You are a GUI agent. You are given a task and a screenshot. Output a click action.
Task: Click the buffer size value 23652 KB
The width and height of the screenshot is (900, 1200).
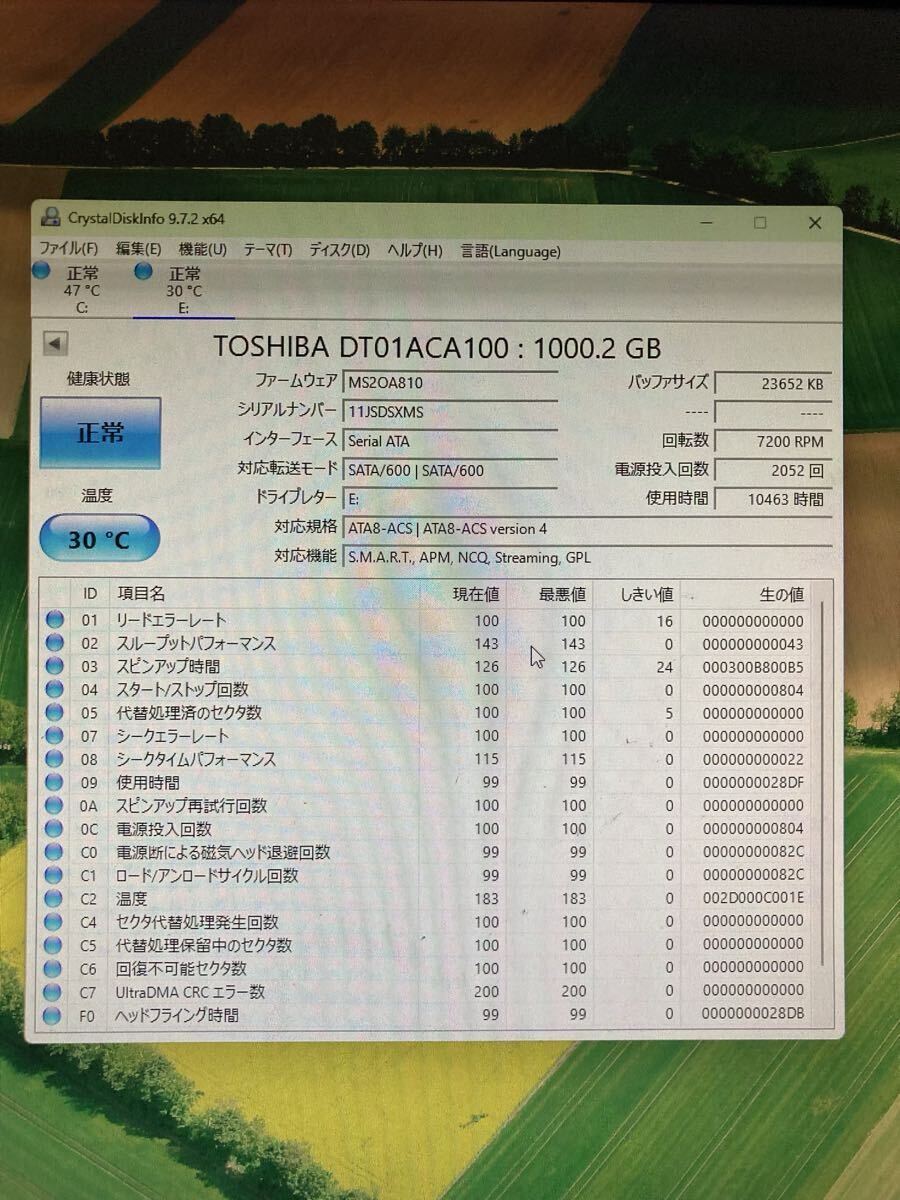click(x=773, y=383)
